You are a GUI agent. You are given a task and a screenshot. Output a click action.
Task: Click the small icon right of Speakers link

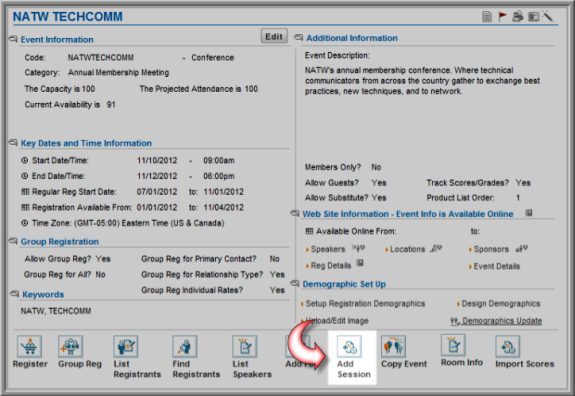tap(358, 248)
